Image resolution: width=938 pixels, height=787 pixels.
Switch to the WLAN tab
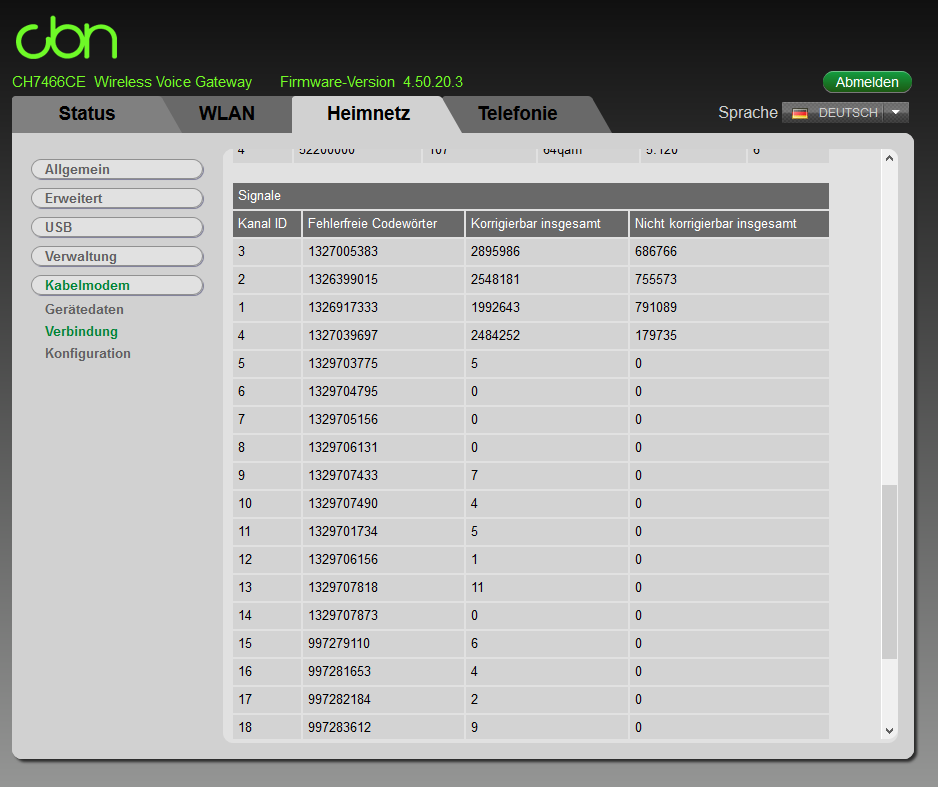[x=227, y=114]
